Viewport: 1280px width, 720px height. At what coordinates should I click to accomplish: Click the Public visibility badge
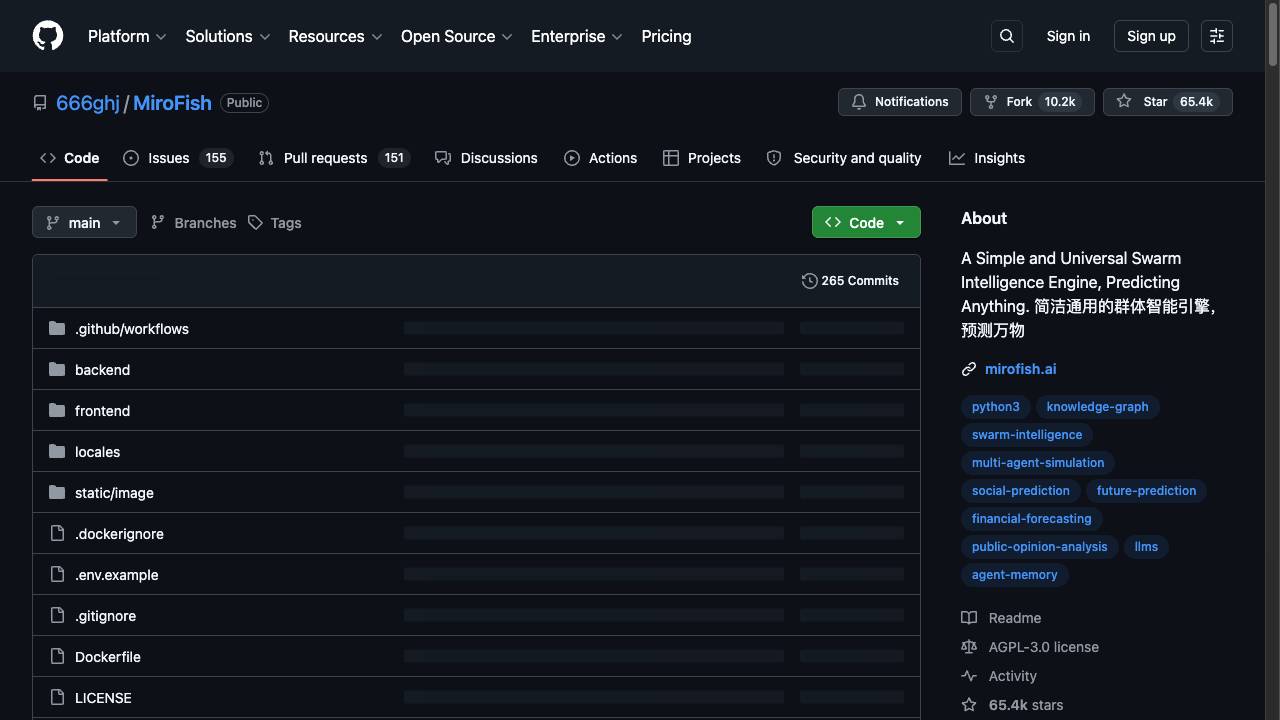(x=244, y=103)
